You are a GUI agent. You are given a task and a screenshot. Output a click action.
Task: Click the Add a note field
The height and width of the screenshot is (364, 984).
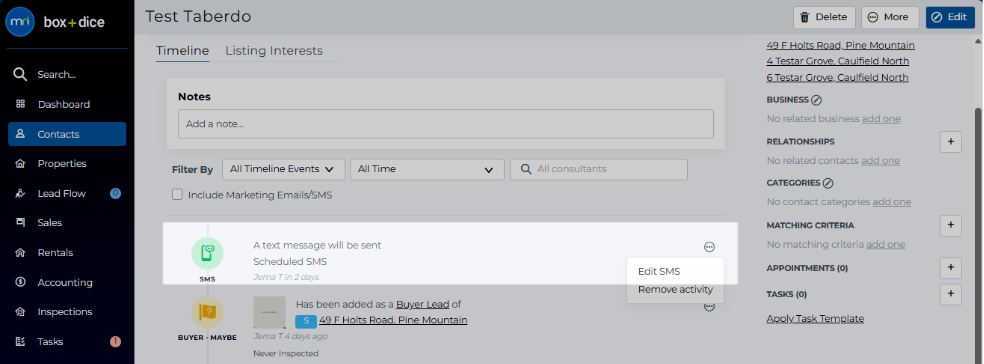coord(446,124)
